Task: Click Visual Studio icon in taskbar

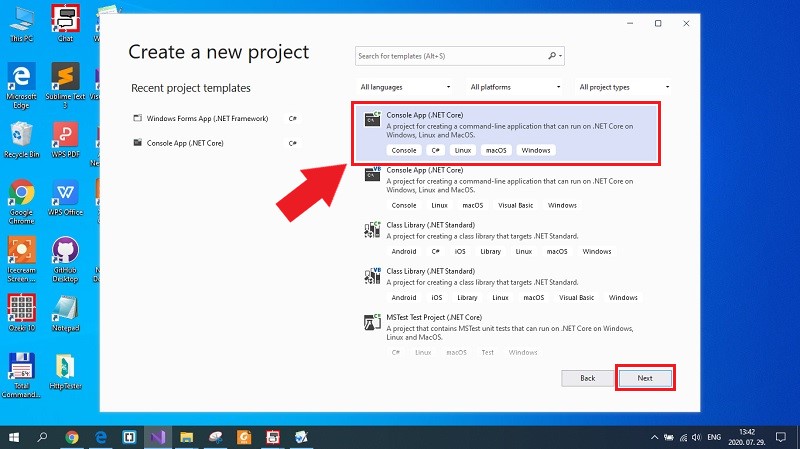Action: [x=158, y=437]
